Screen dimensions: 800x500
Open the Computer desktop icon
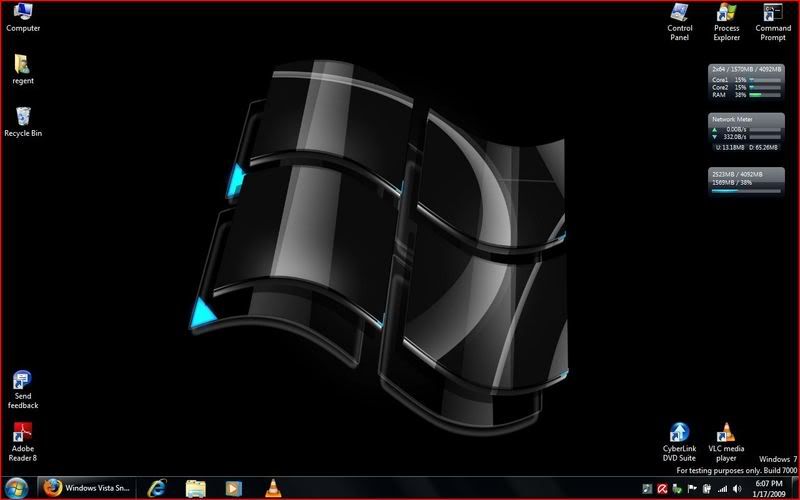point(22,17)
